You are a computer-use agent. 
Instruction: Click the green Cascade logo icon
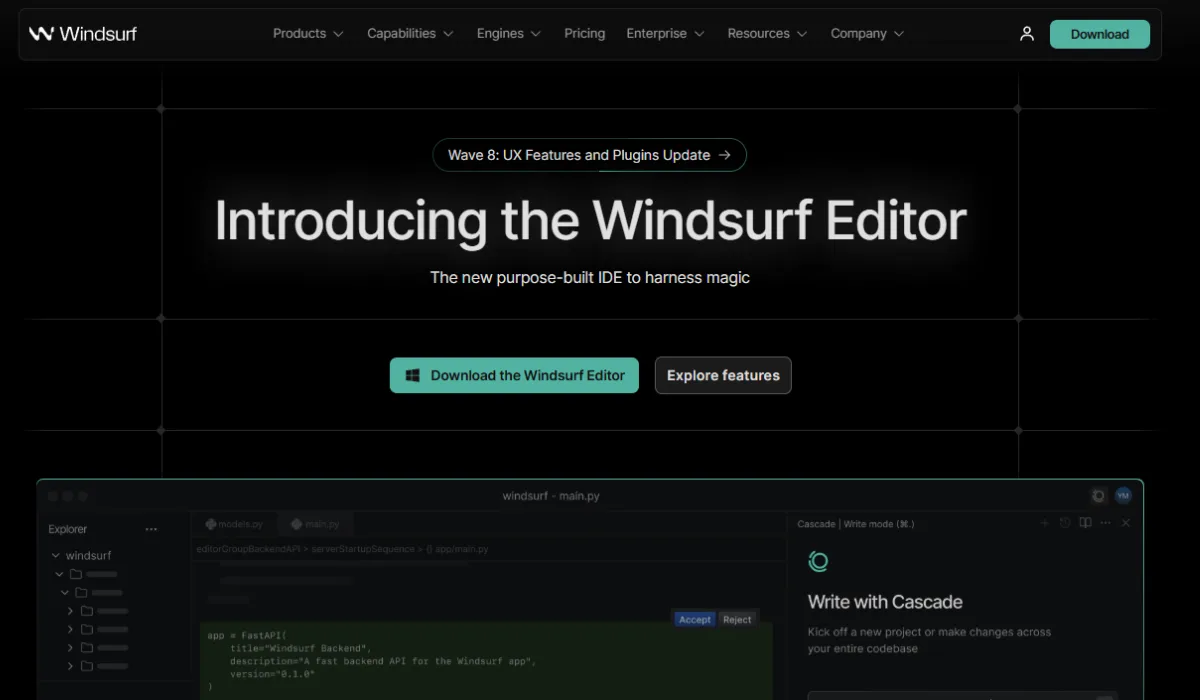click(818, 562)
